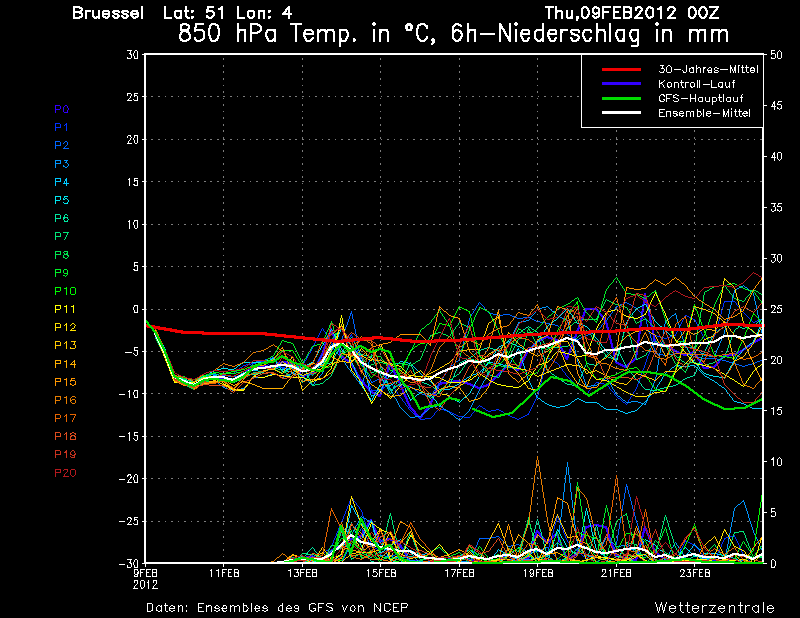
Task: Click the 17FEB x-axis label
Action: click(460, 573)
